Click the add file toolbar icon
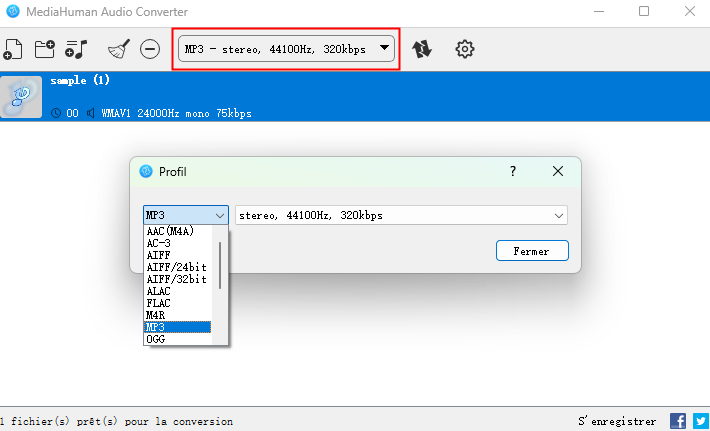710x431 pixels. pos(13,49)
